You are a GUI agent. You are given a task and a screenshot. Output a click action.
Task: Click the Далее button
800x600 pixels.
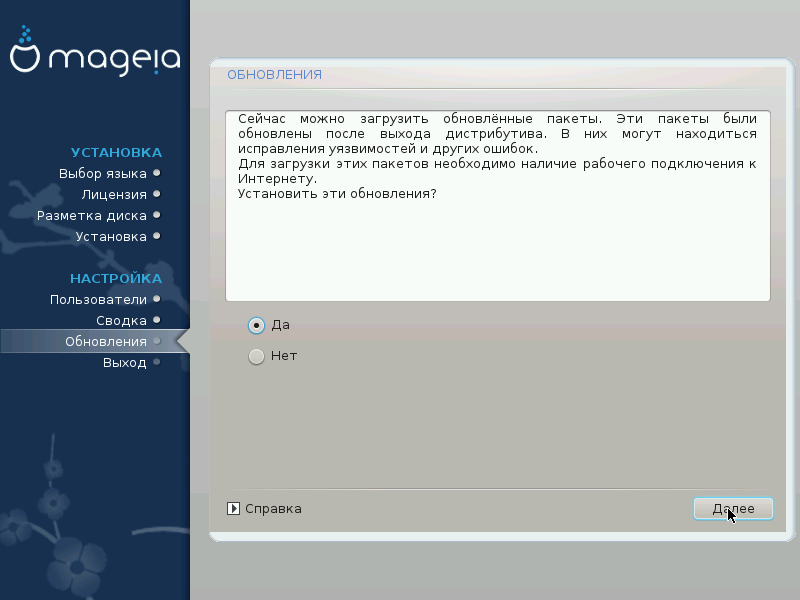pyautogui.click(x=733, y=509)
